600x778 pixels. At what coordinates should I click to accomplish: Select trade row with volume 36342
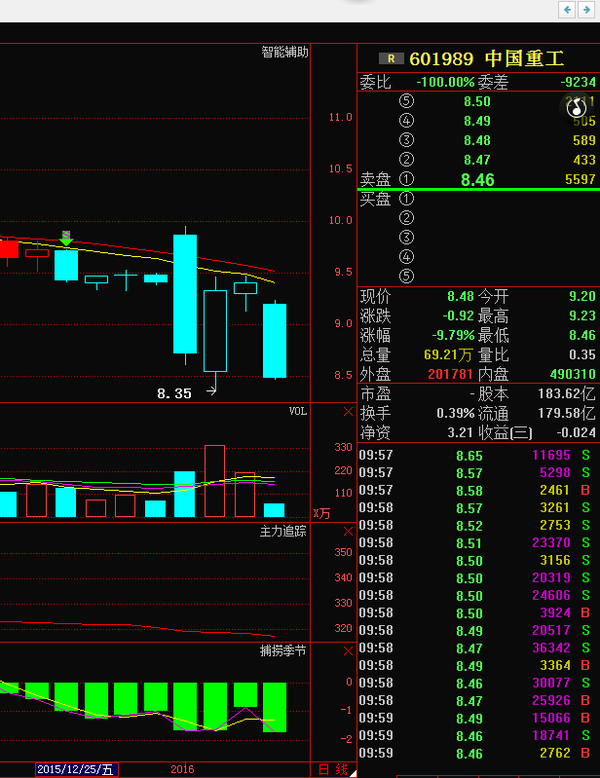(475, 648)
